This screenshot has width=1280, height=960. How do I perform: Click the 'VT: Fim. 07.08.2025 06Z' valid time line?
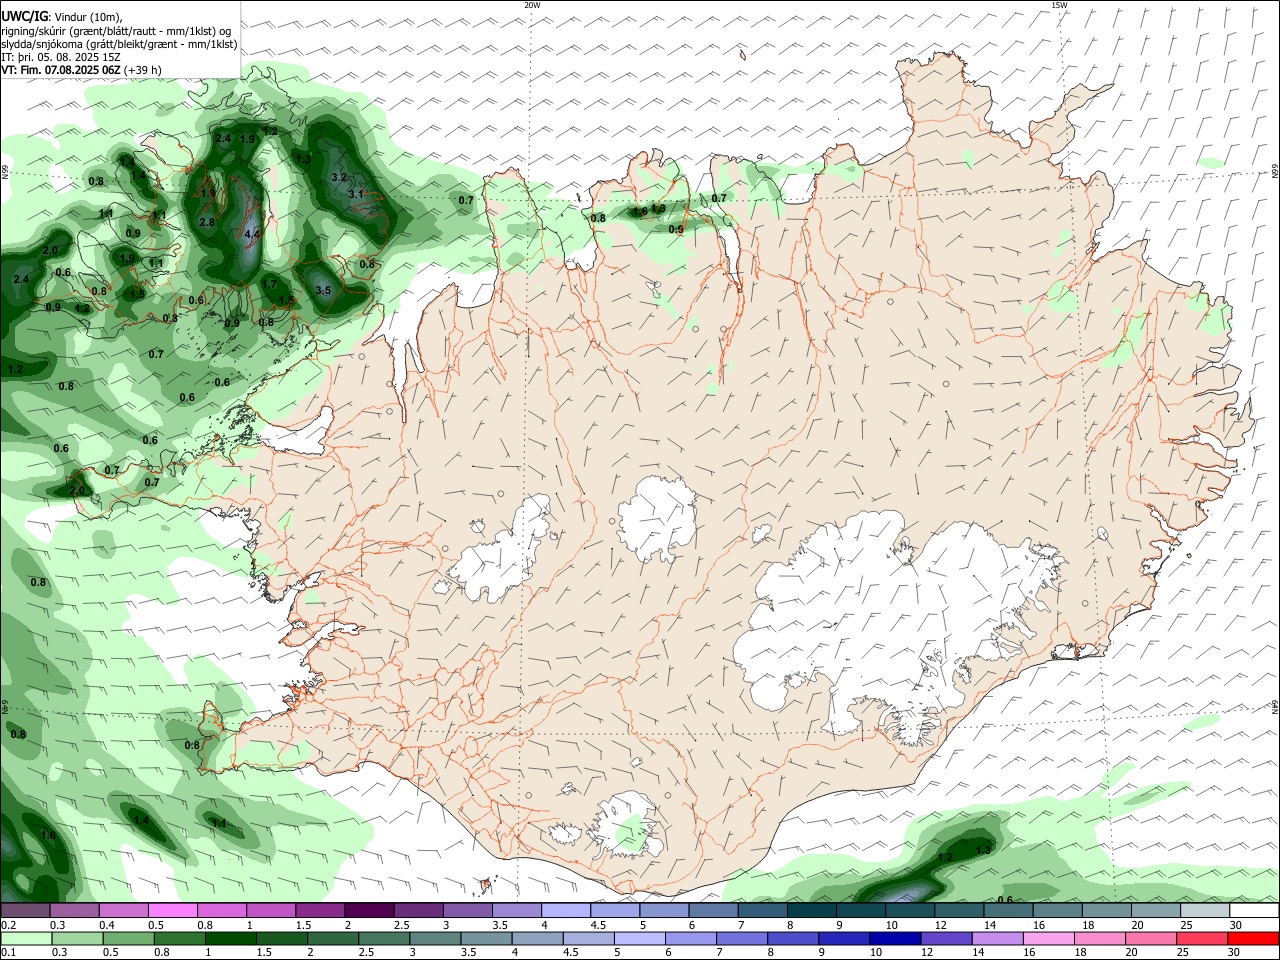tap(61, 70)
